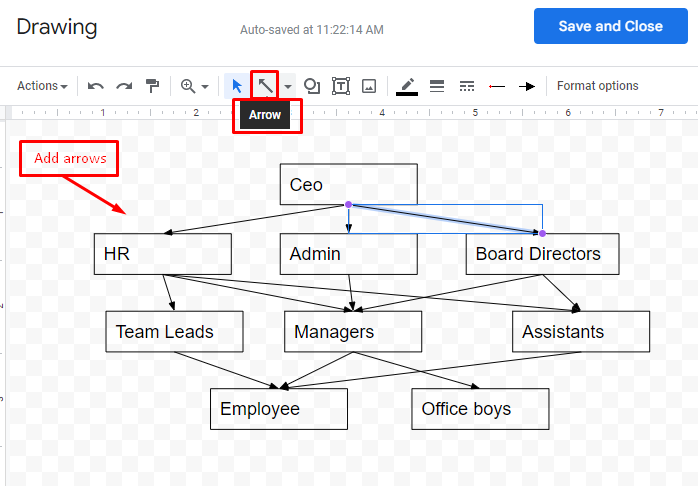
Task: Select the Managers box
Action: tap(353, 332)
